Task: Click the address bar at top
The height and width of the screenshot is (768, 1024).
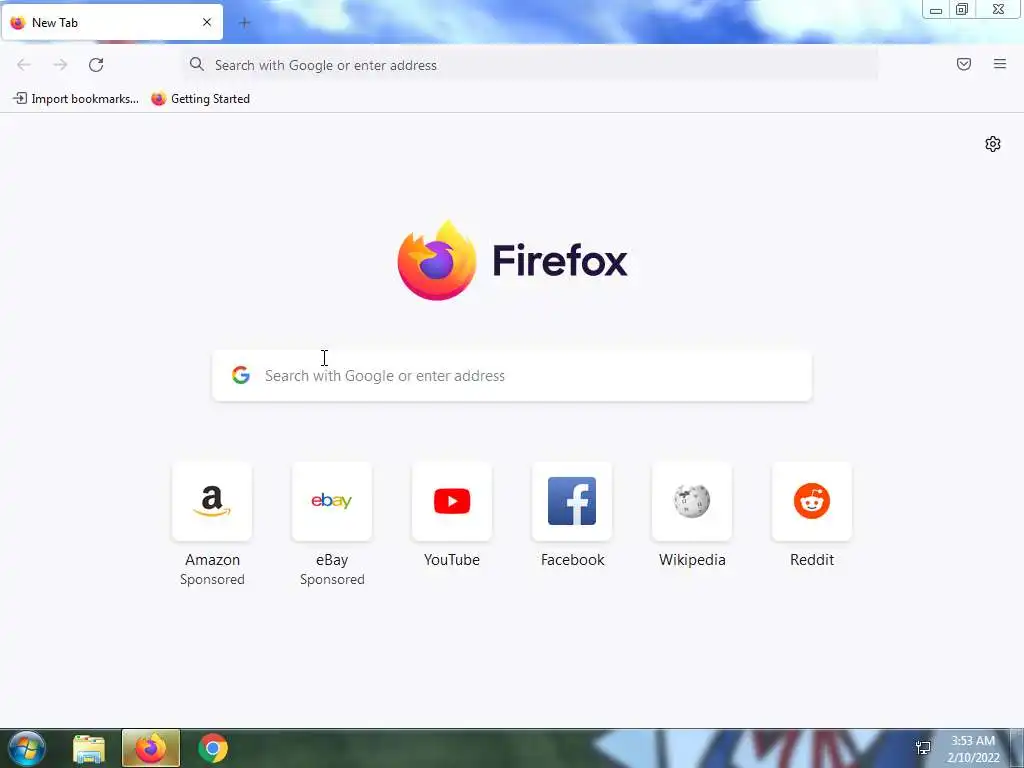Action: pos(530,65)
